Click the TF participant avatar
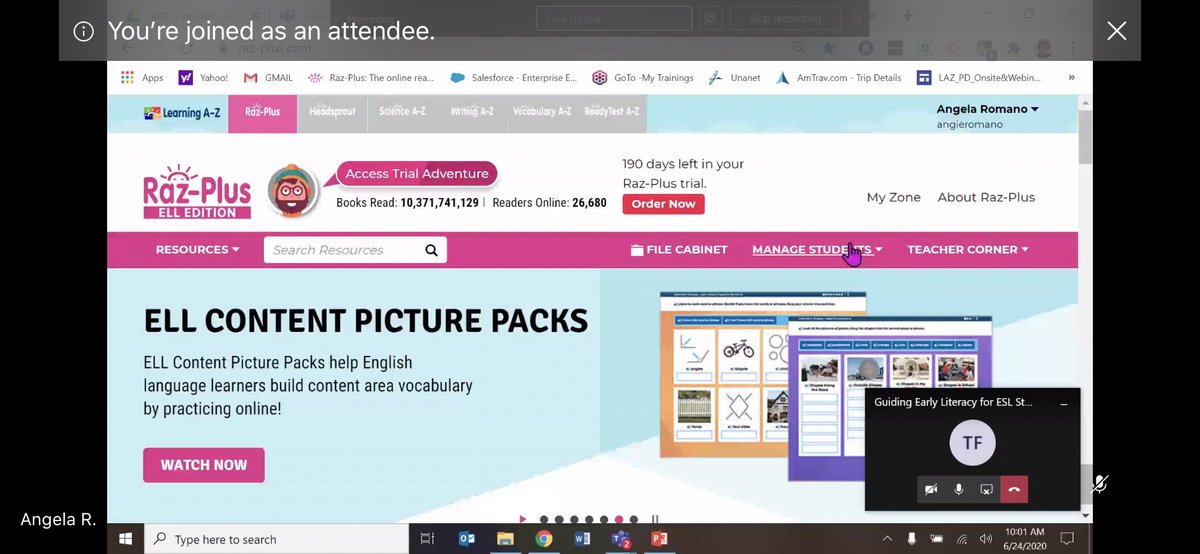1200x554 pixels. (x=973, y=443)
